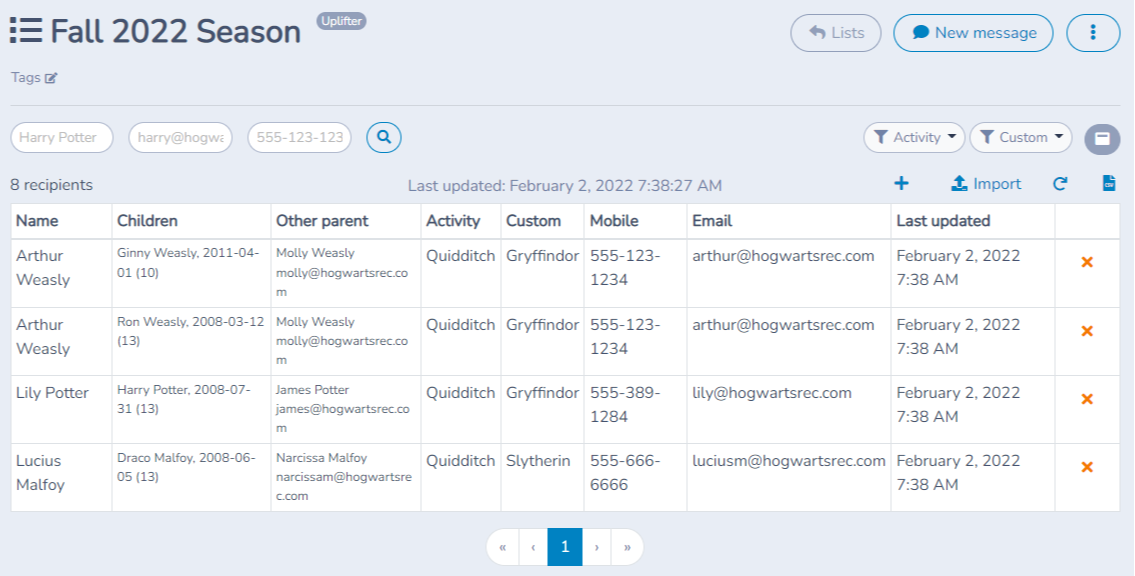The width and height of the screenshot is (1135, 576).
Task: Select page 1 in pagination
Action: (x=565, y=547)
